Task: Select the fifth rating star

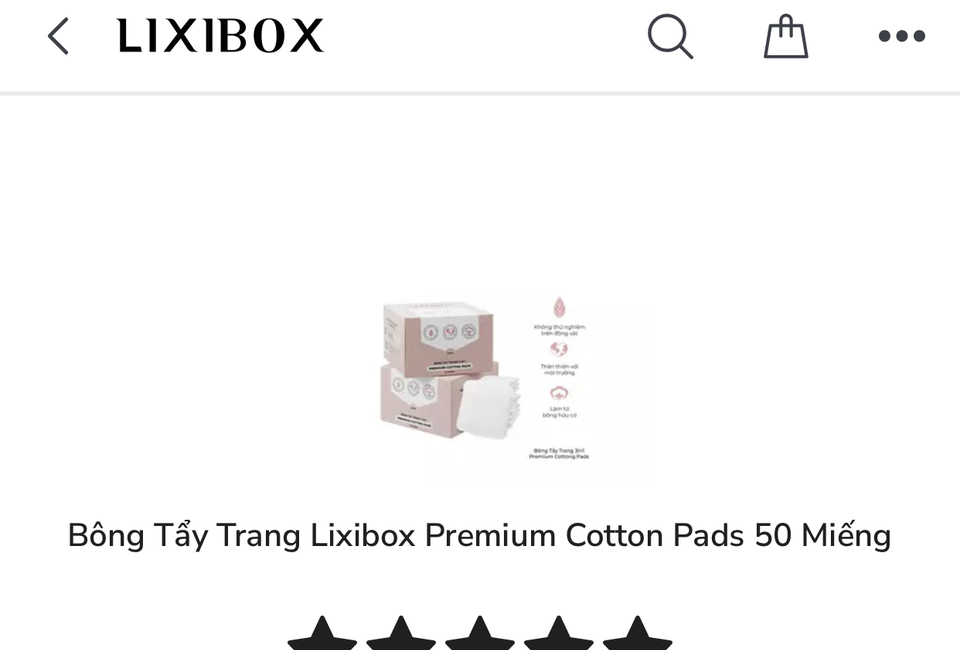Action: point(637,633)
